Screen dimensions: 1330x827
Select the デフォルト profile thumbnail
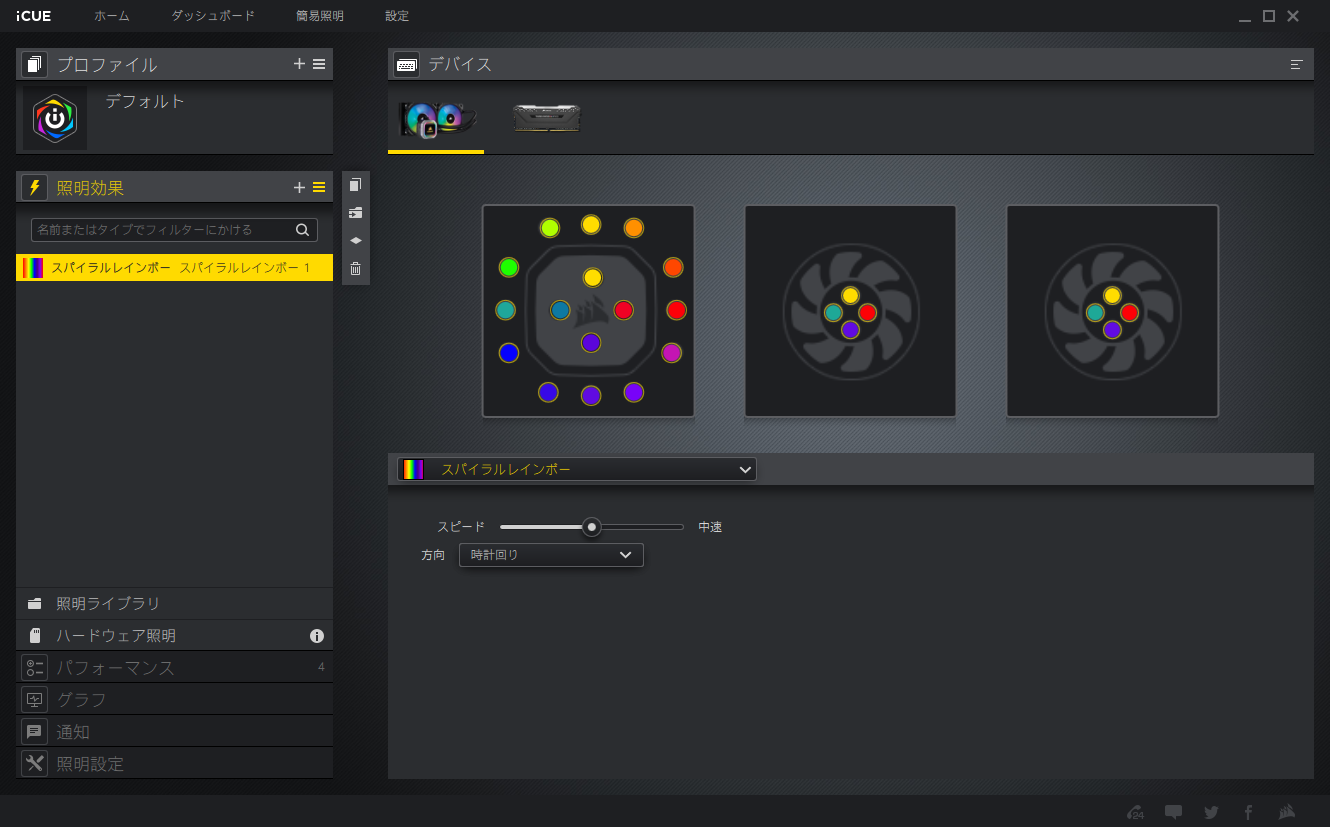coord(55,118)
